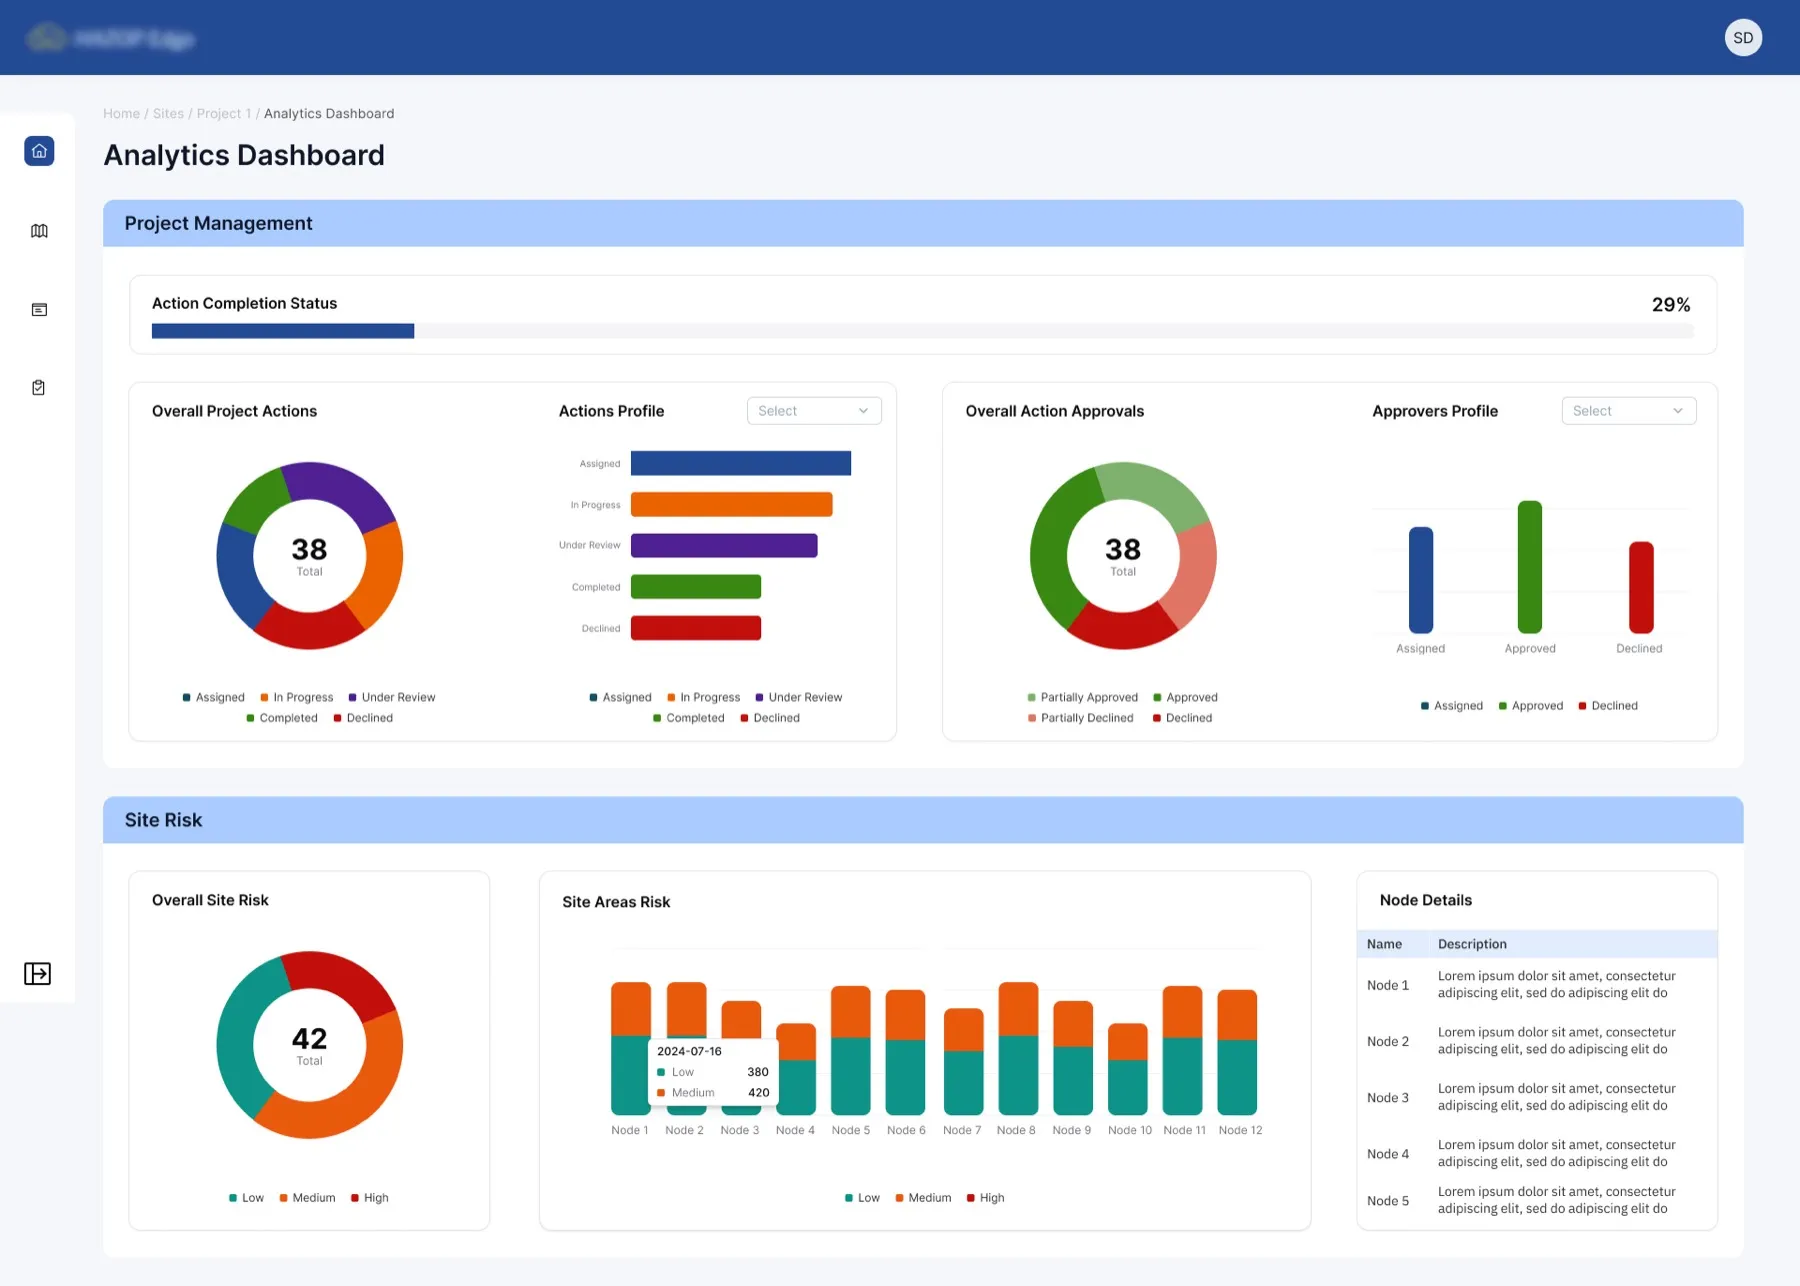Screen dimensions: 1800x1286
Task: Open the SD user avatar
Action: pyautogui.click(x=1743, y=38)
